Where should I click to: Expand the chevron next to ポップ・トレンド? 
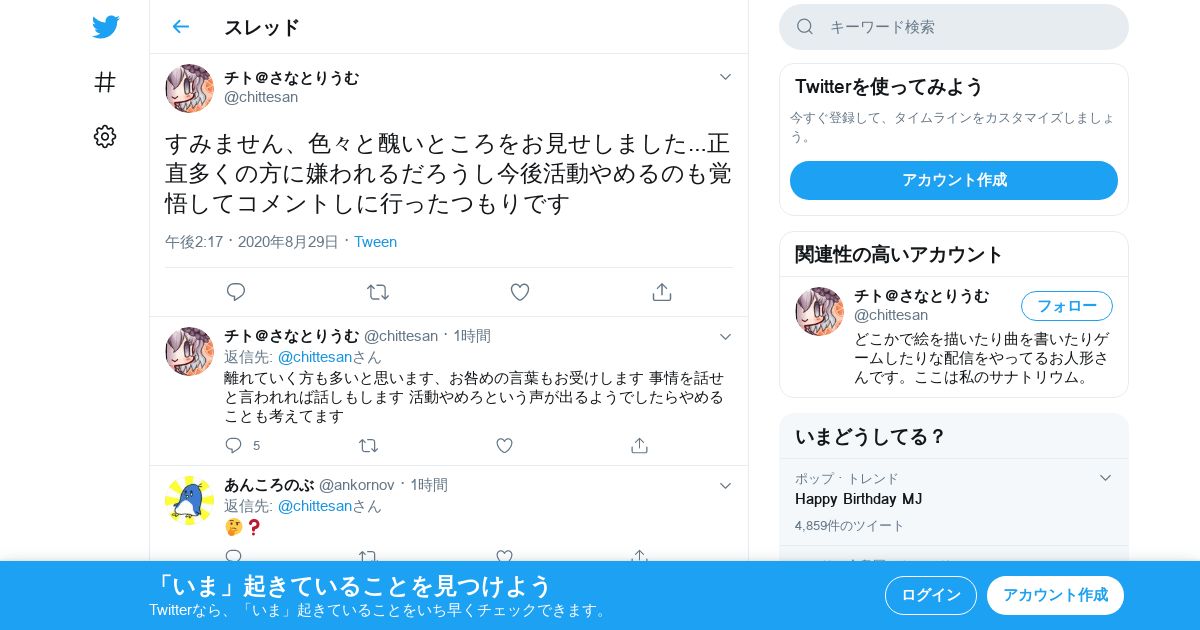point(1105,478)
